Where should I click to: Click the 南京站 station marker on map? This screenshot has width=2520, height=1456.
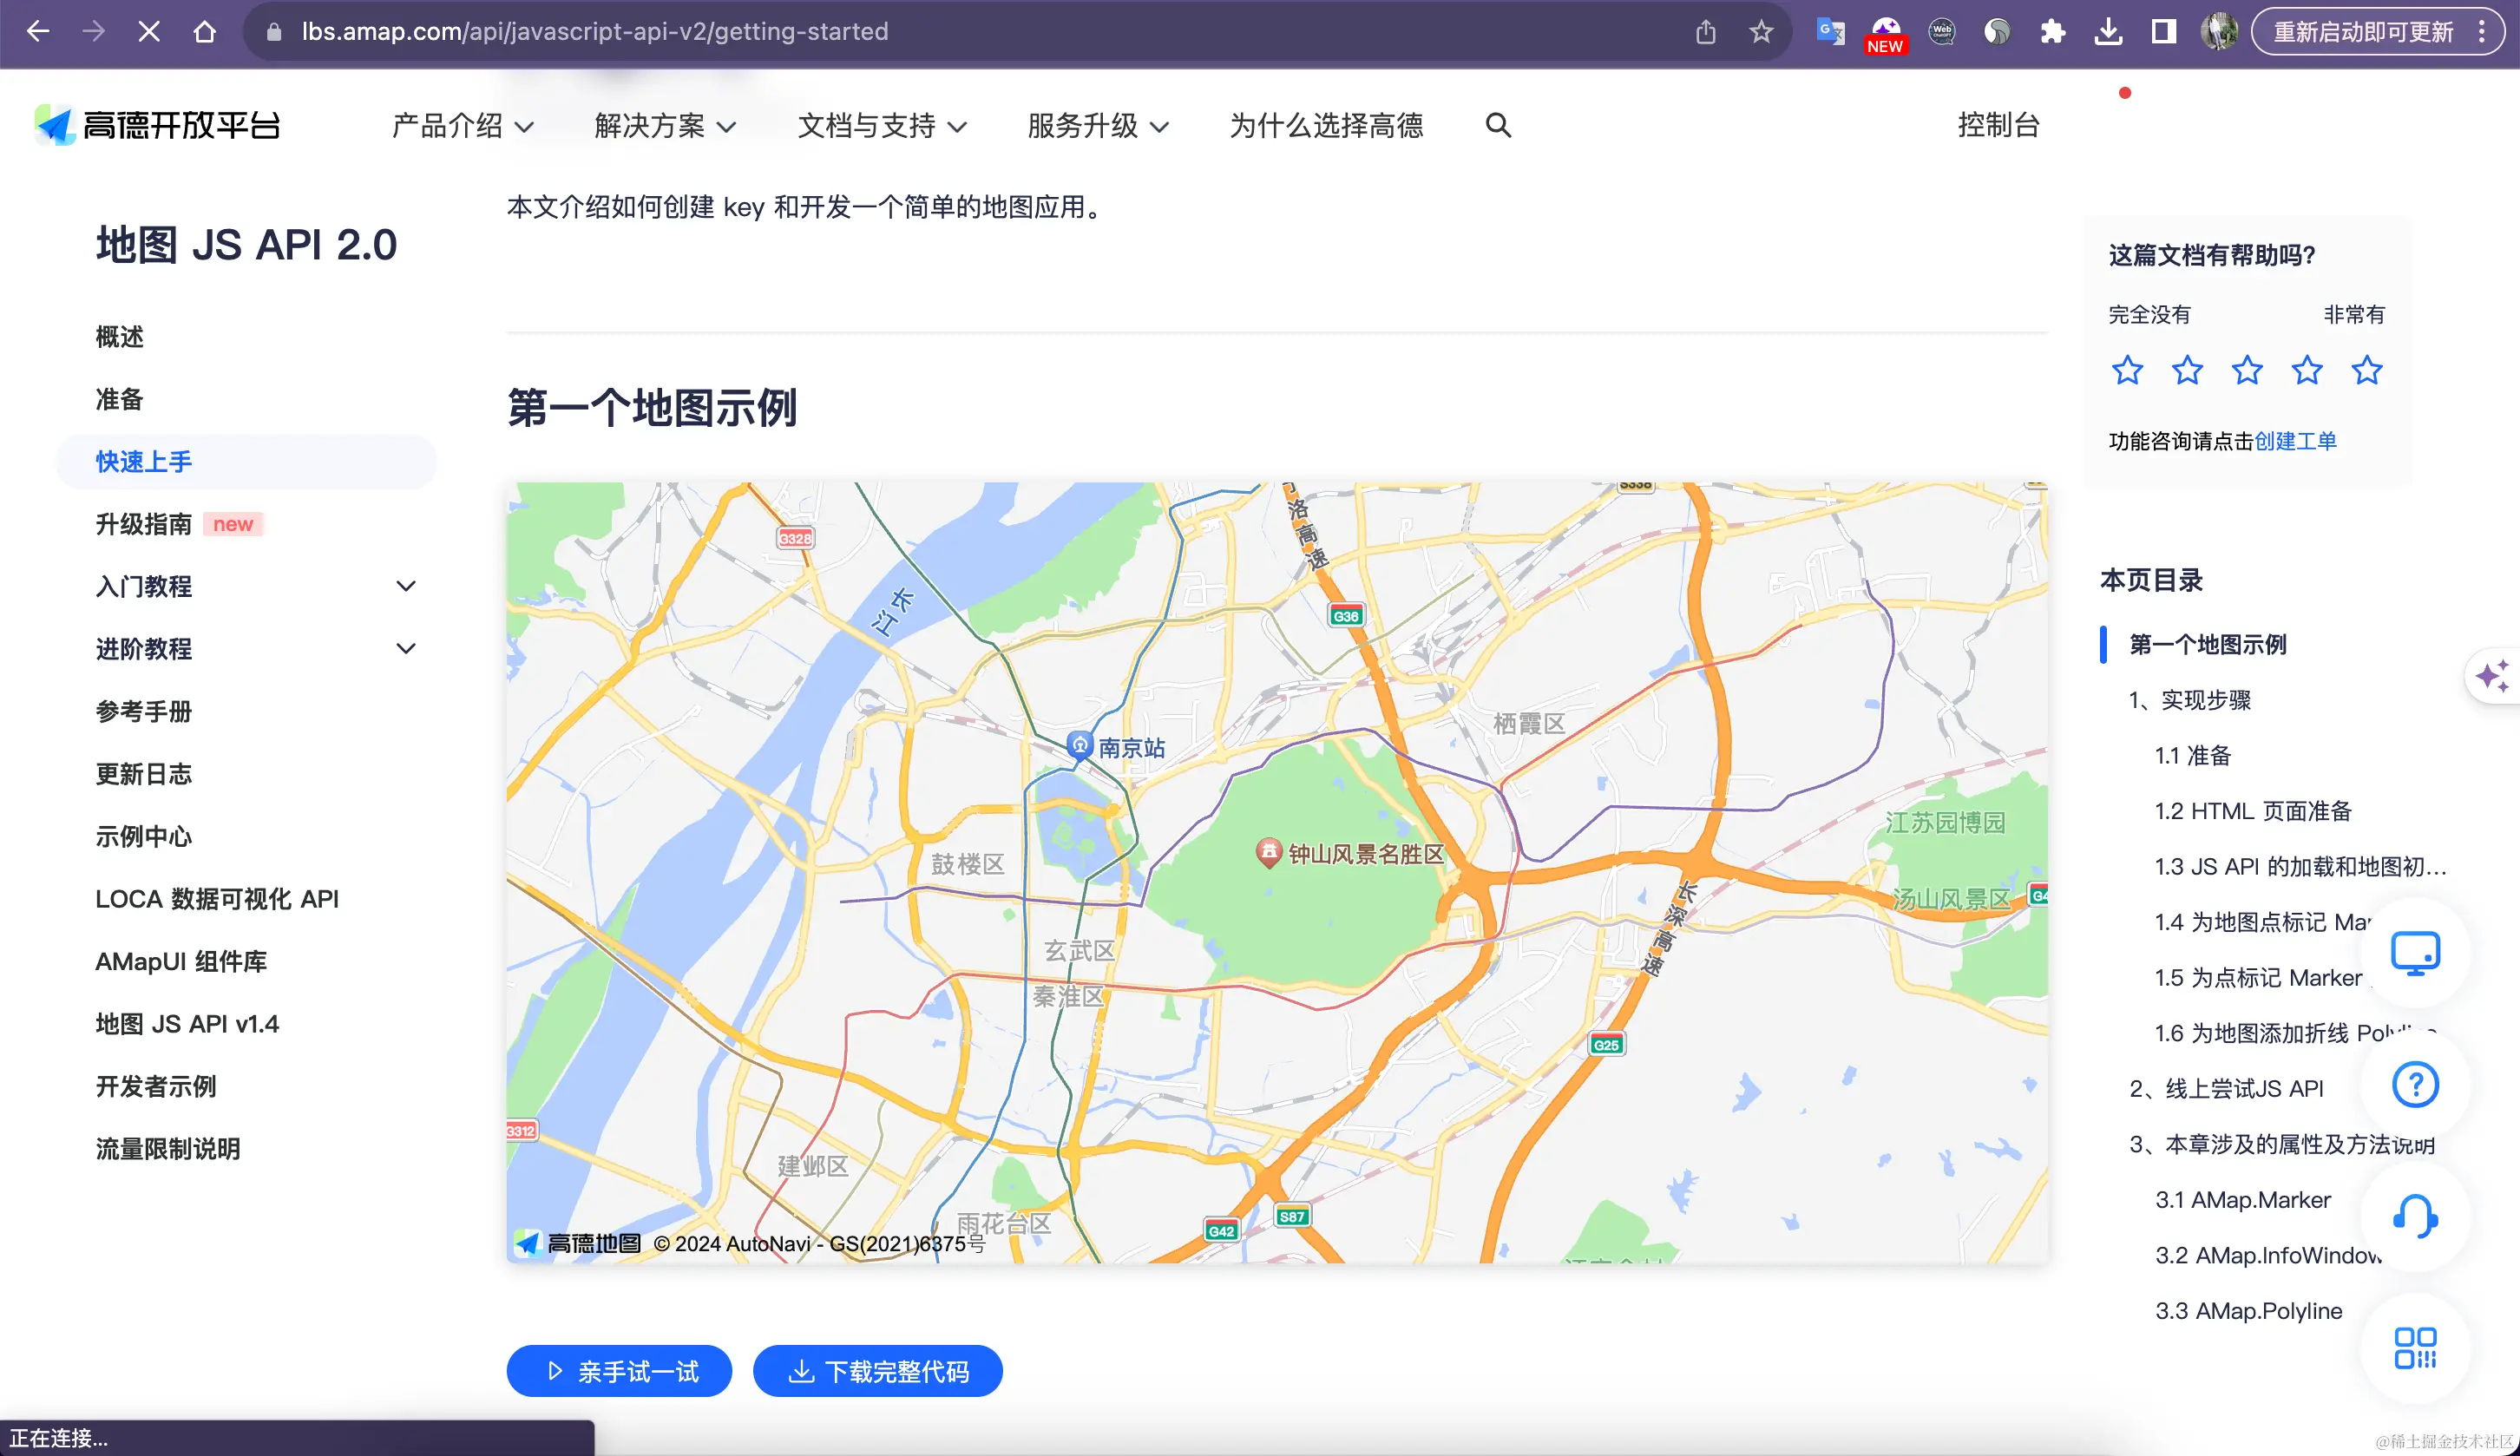[x=1080, y=745]
